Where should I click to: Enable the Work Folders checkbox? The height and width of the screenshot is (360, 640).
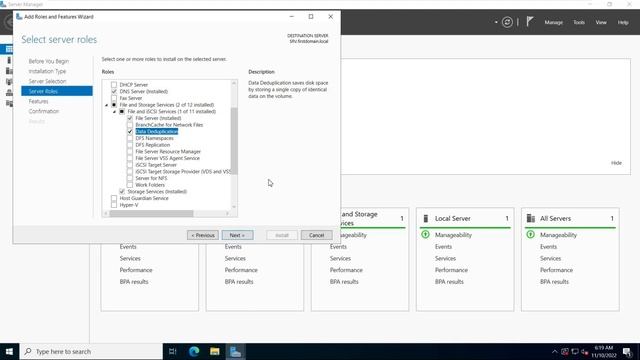(130, 185)
